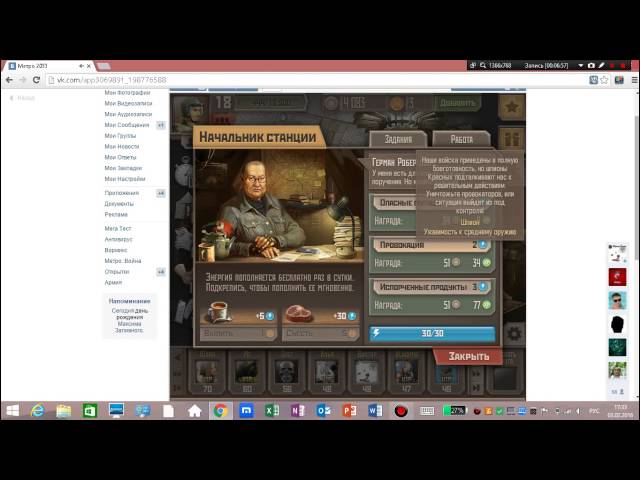Click next friends arrow in game bar
640x480 pixels.
476,373
